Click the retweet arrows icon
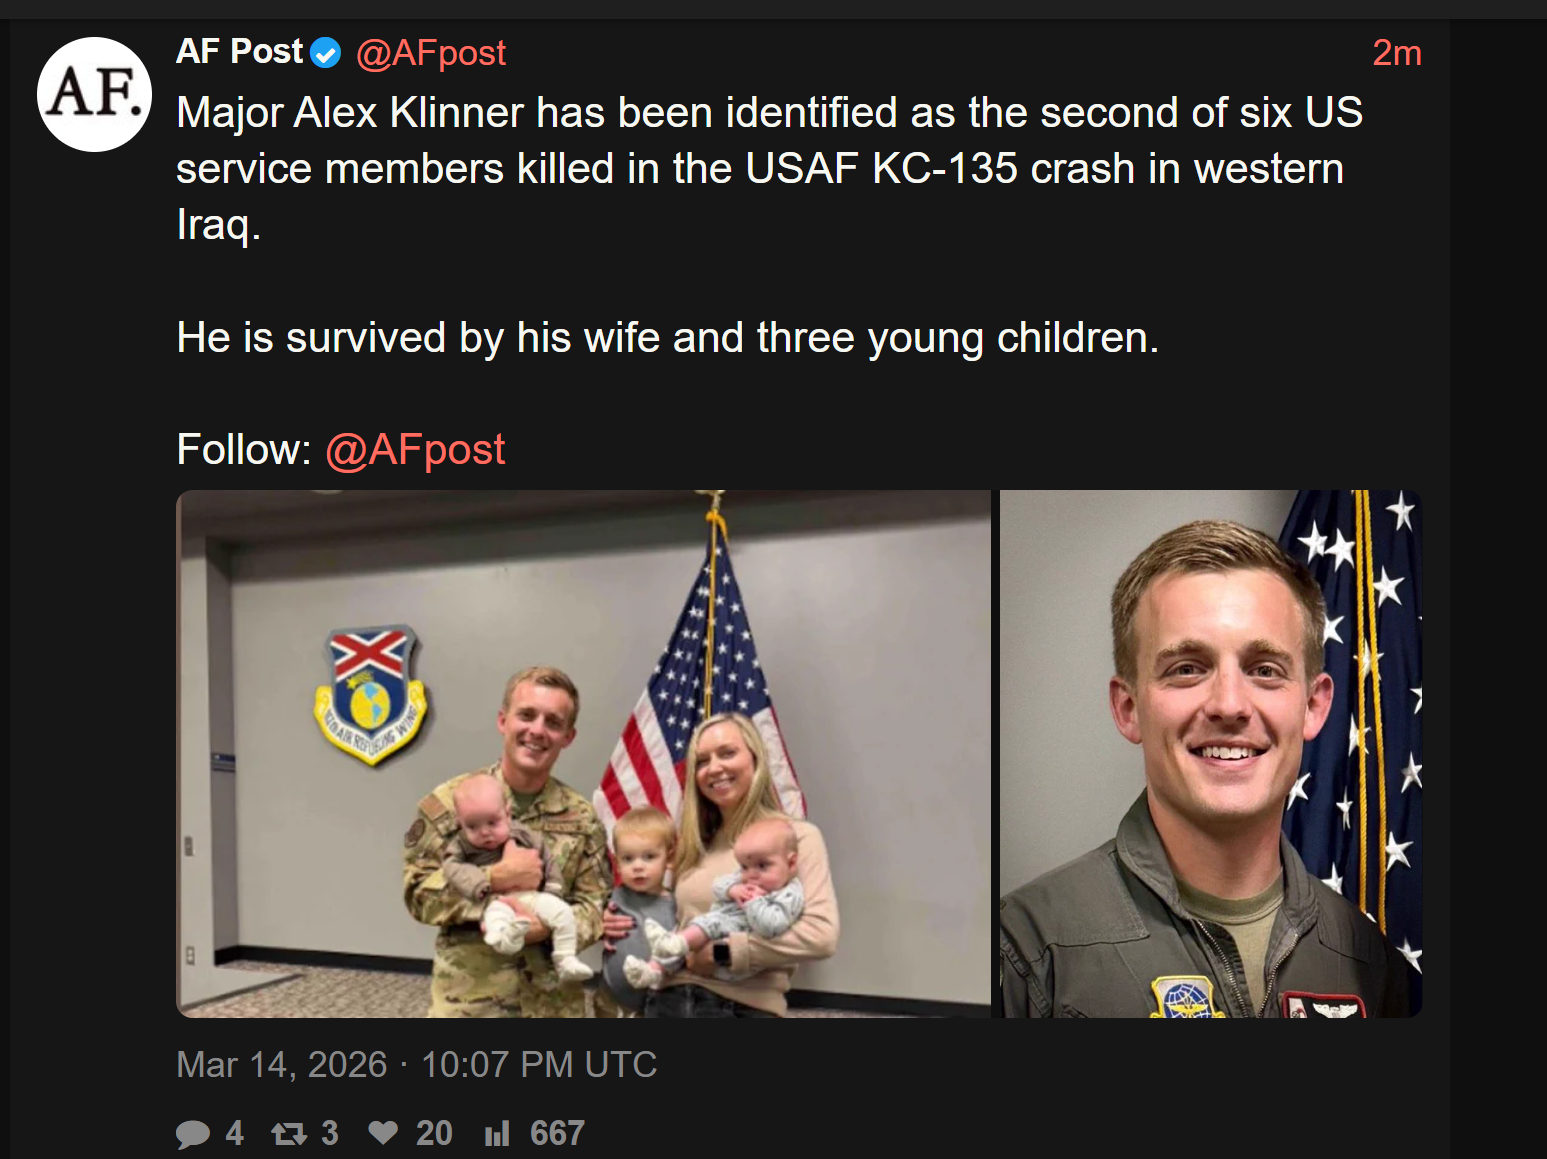The height and width of the screenshot is (1159, 1547). 289,1133
